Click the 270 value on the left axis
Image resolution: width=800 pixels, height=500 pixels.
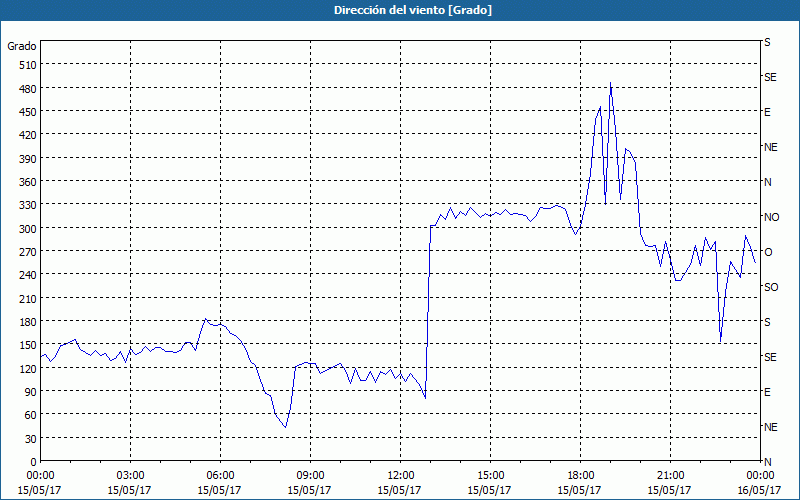(28, 252)
